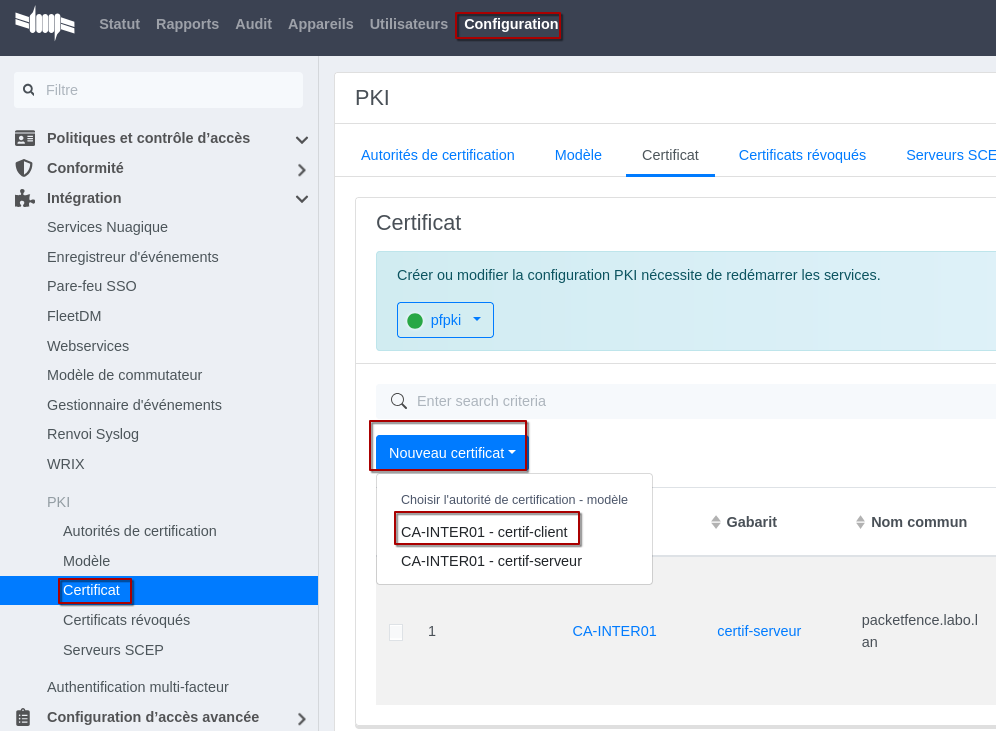Open the pfpki service dropdown
The height and width of the screenshot is (731, 996).
(445, 320)
